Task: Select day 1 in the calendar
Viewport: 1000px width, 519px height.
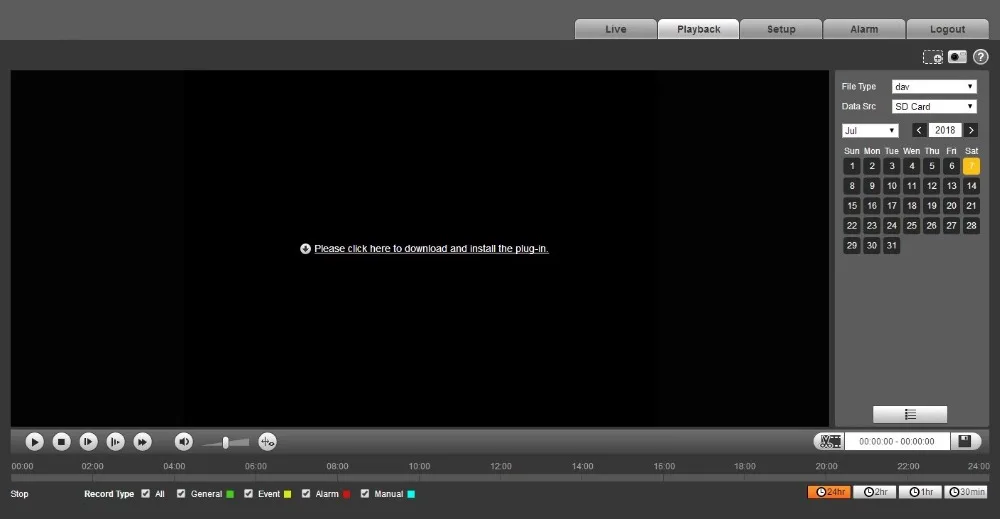Action: pos(852,166)
